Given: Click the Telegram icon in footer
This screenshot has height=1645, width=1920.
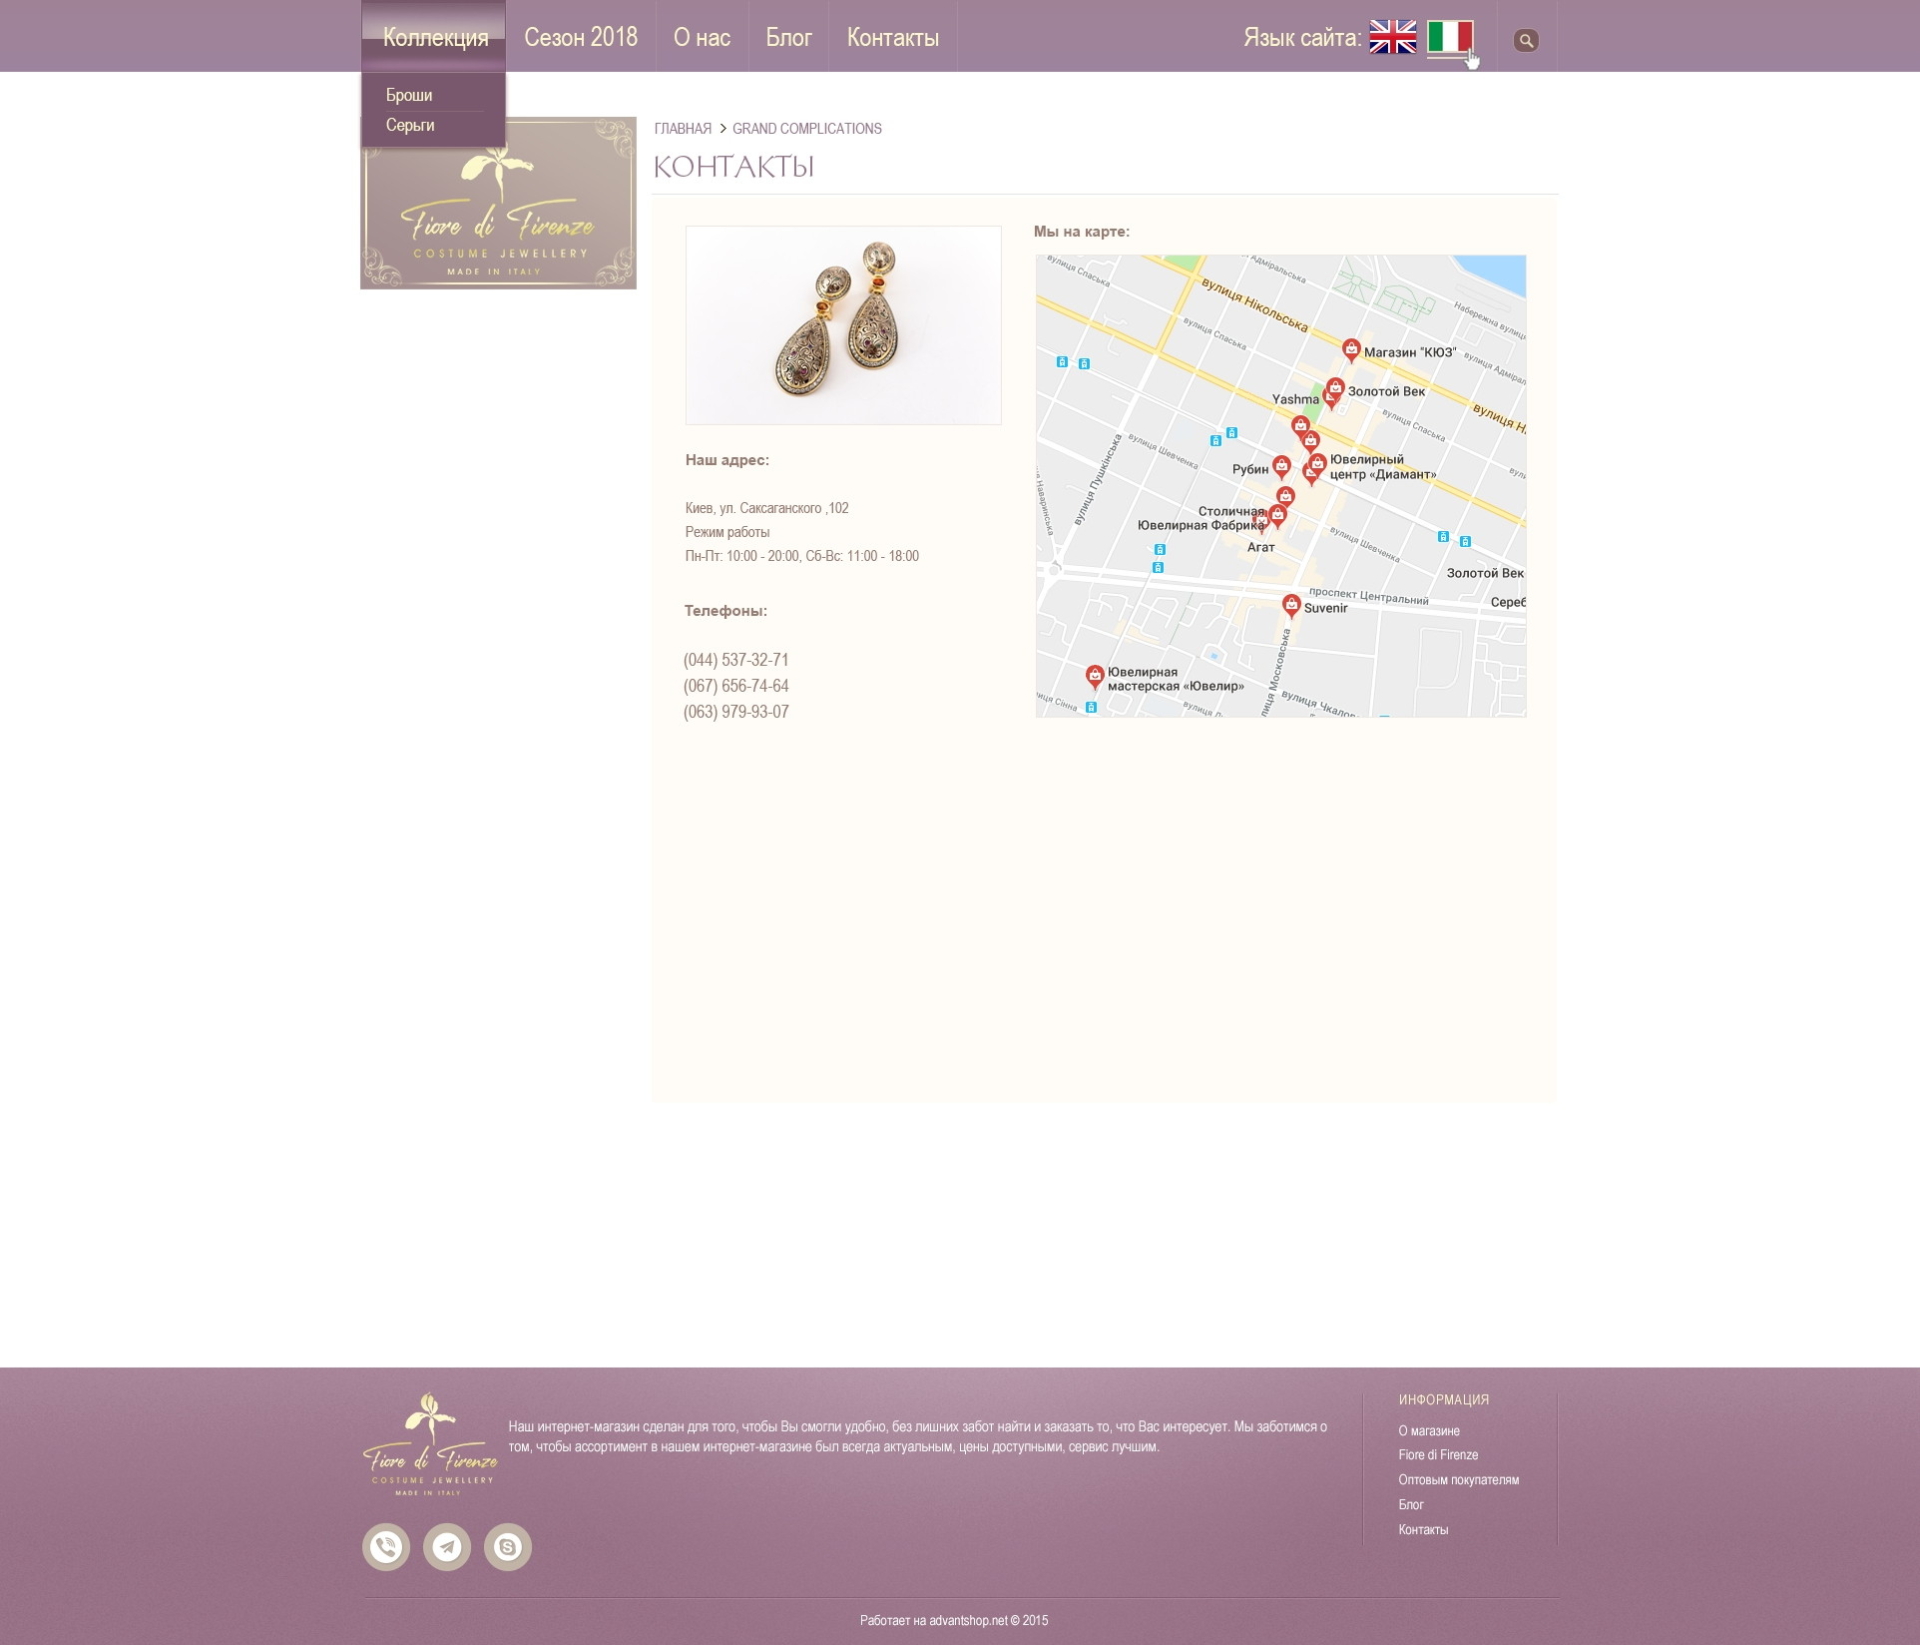Looking at the screenshot, I should point(447,1547).
